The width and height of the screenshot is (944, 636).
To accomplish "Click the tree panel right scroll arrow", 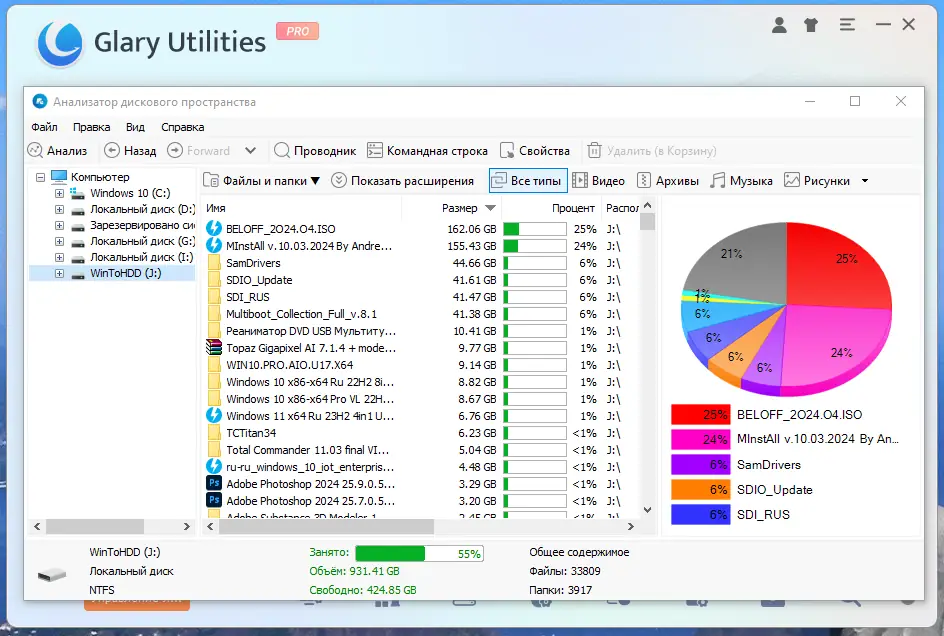I will tap(186, 526).
